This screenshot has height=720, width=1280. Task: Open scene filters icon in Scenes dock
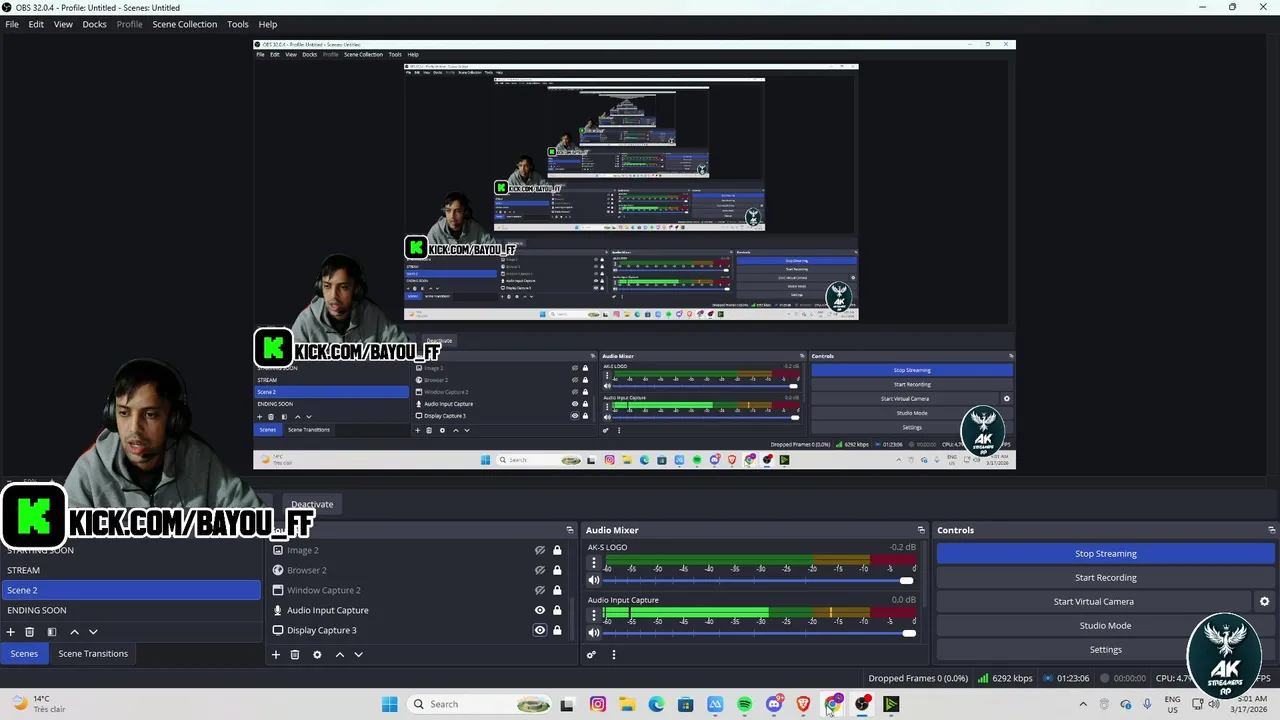pyautogui.click(x=52, y=632)
